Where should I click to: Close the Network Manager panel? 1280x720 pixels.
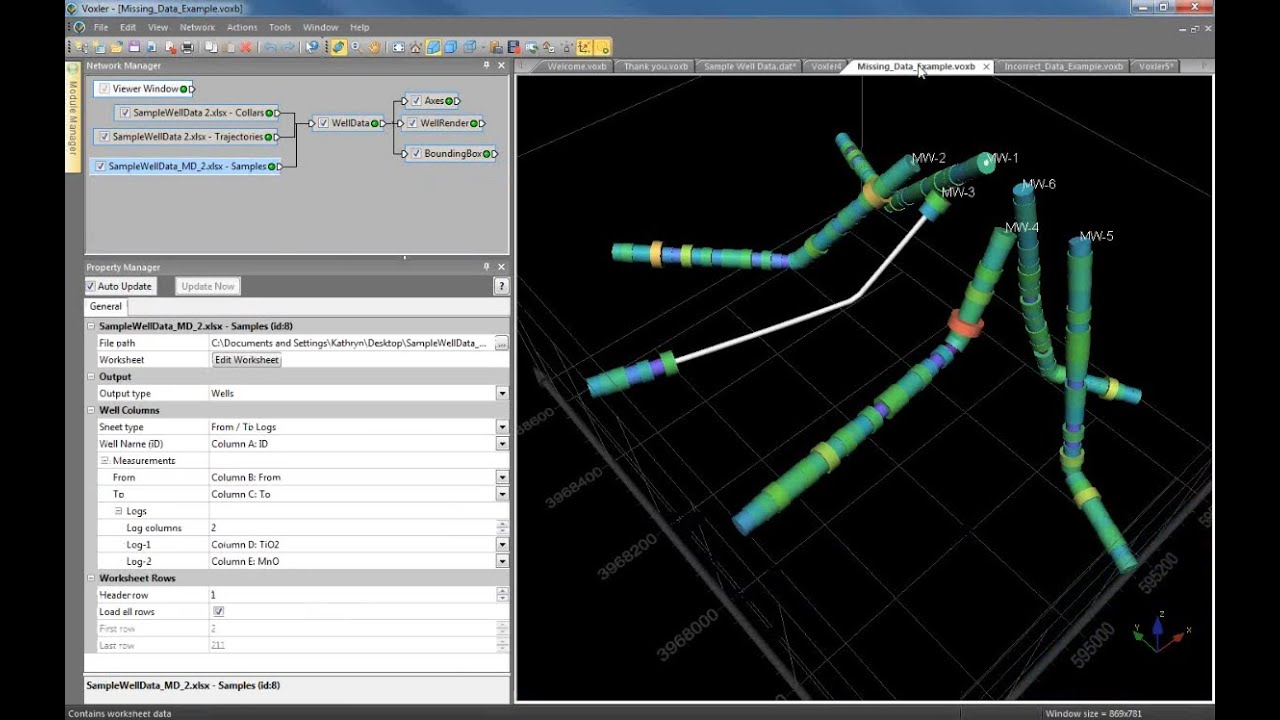click(501, 66)
